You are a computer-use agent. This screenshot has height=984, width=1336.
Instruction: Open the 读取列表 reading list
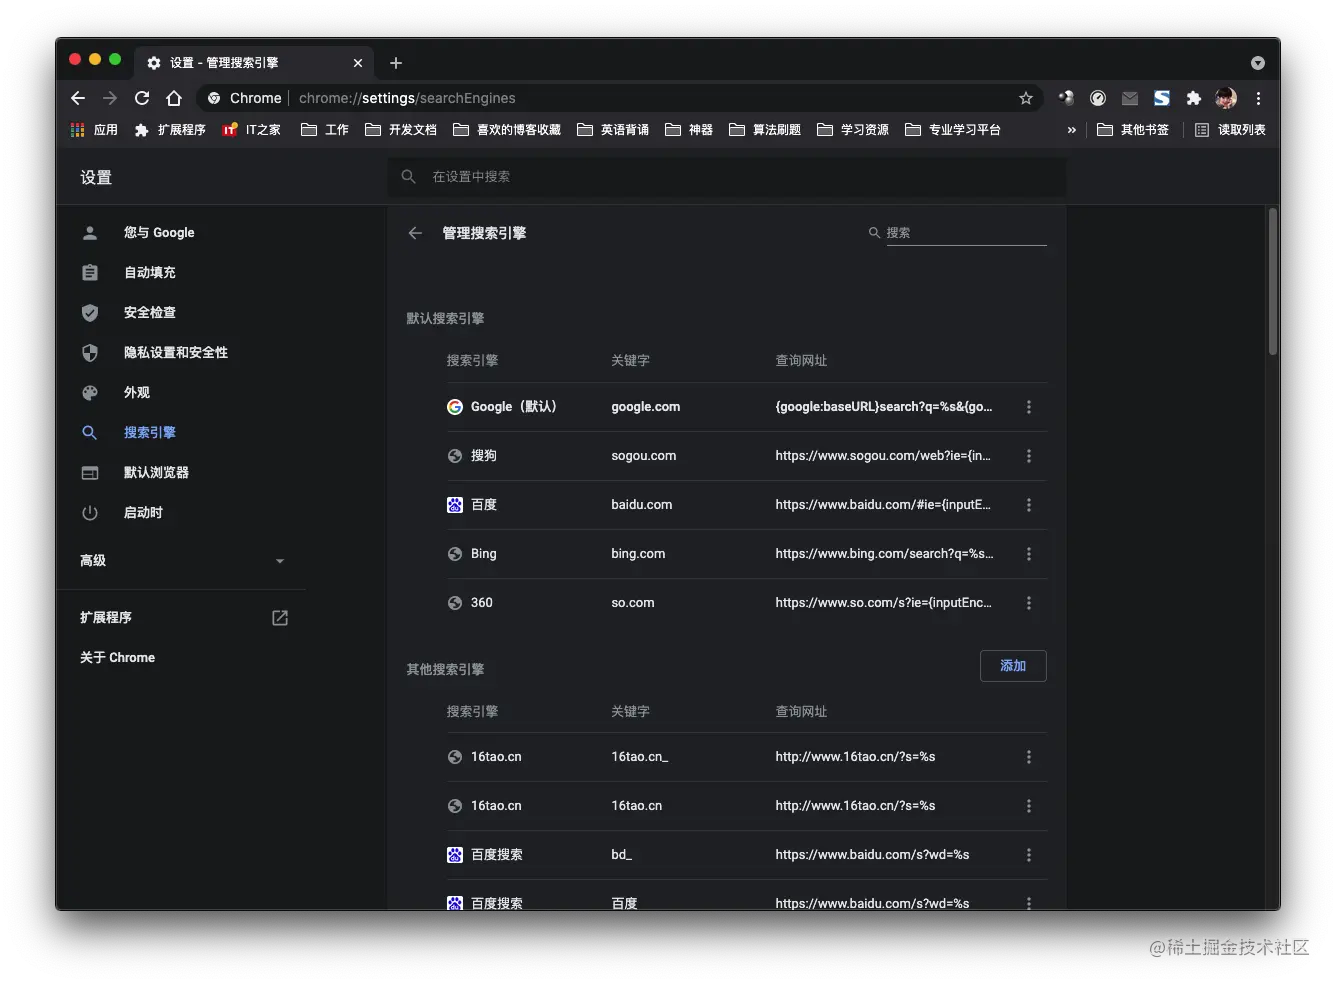(x=1230, y=130)
